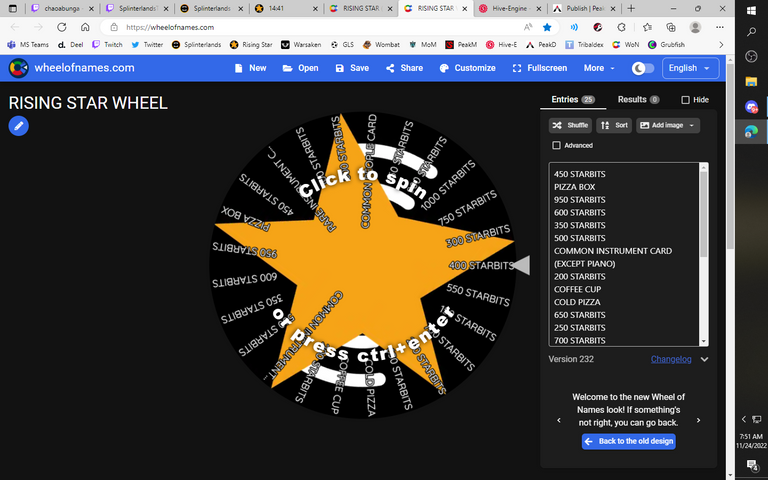Screen dimensions: 768x480
Task: Click the 950 STARBITS entry line
Action: 579,200
